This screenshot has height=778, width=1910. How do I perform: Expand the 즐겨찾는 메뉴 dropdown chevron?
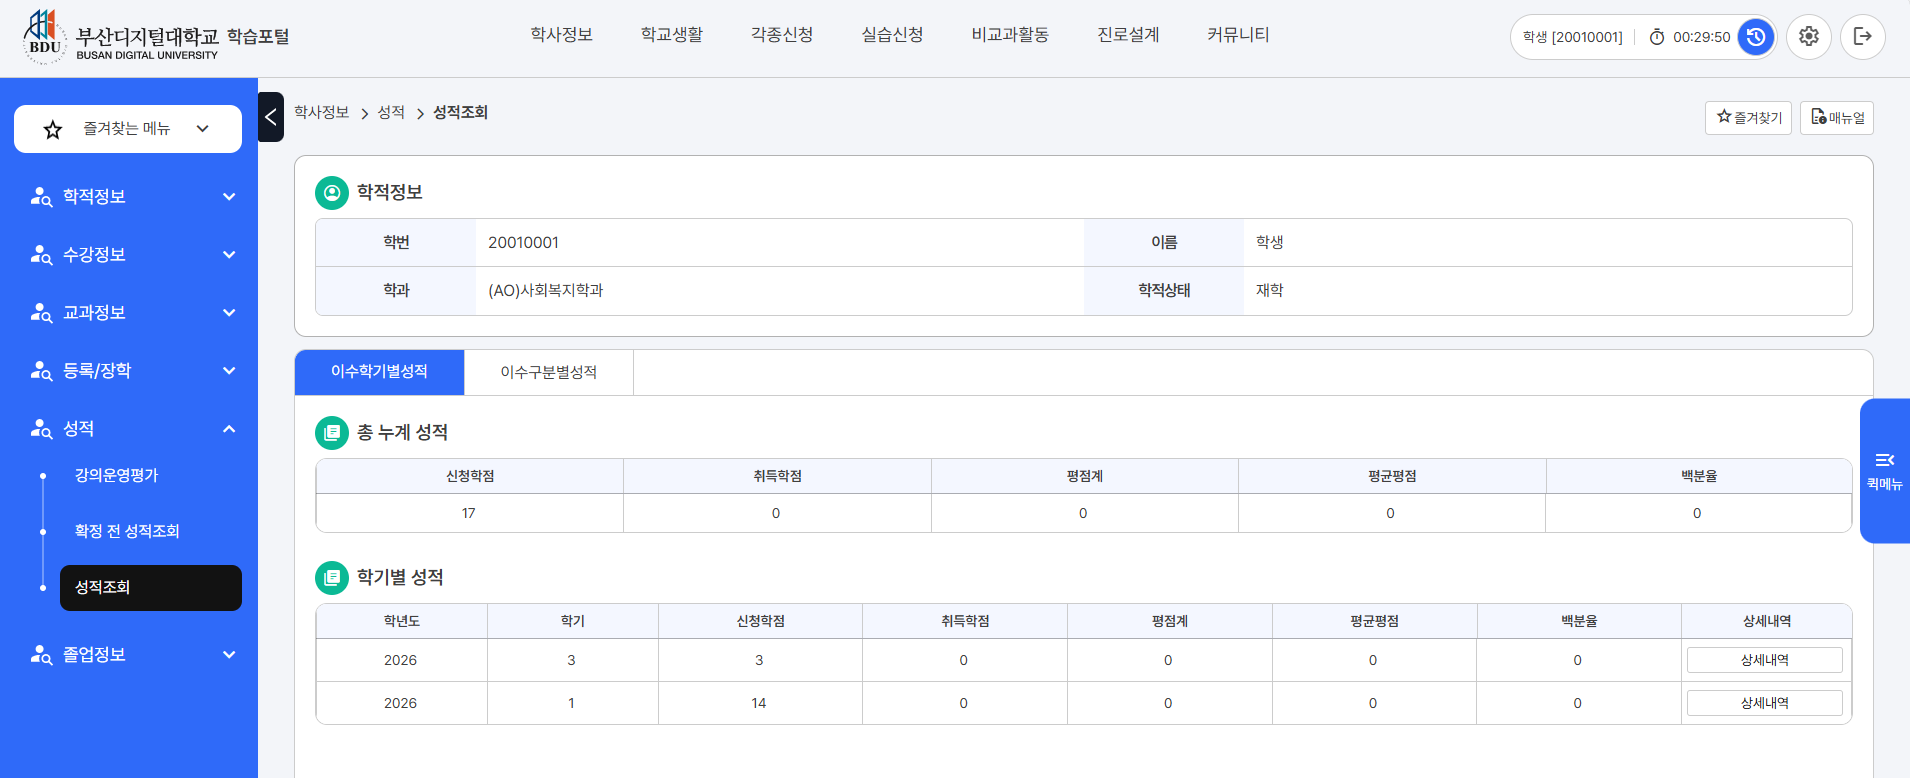(203, 129)
